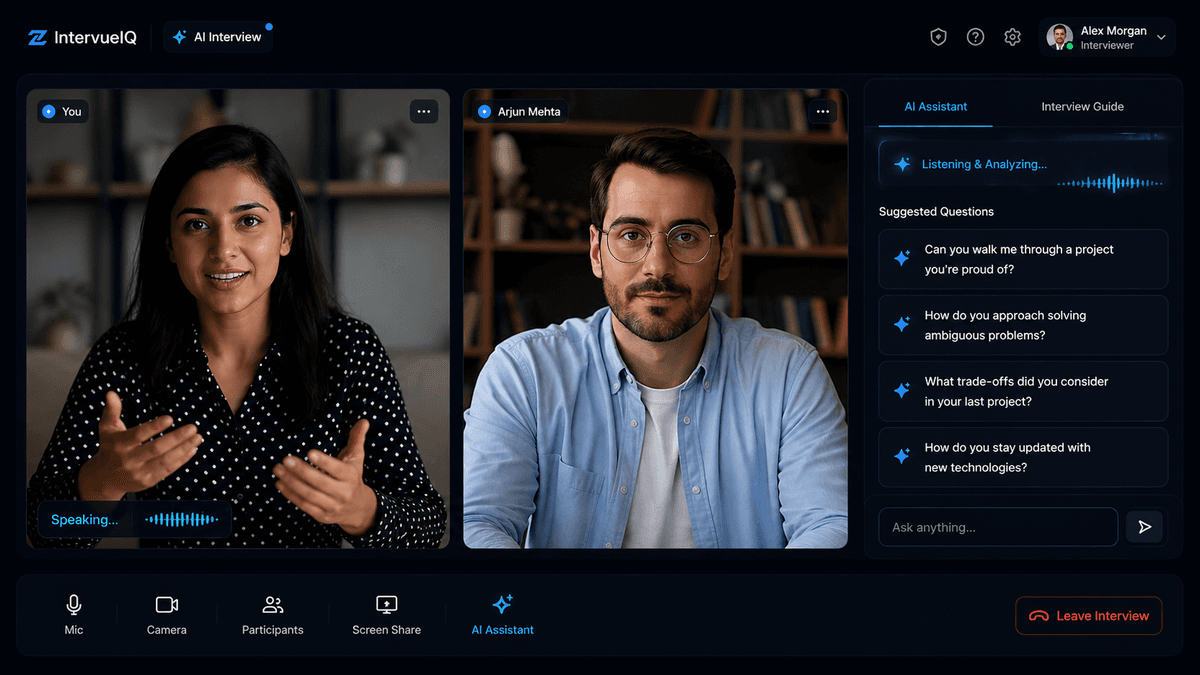Click the Ask anything input field
The width and height of the screenshot is (1200, 675).
[x=997, y=527]
